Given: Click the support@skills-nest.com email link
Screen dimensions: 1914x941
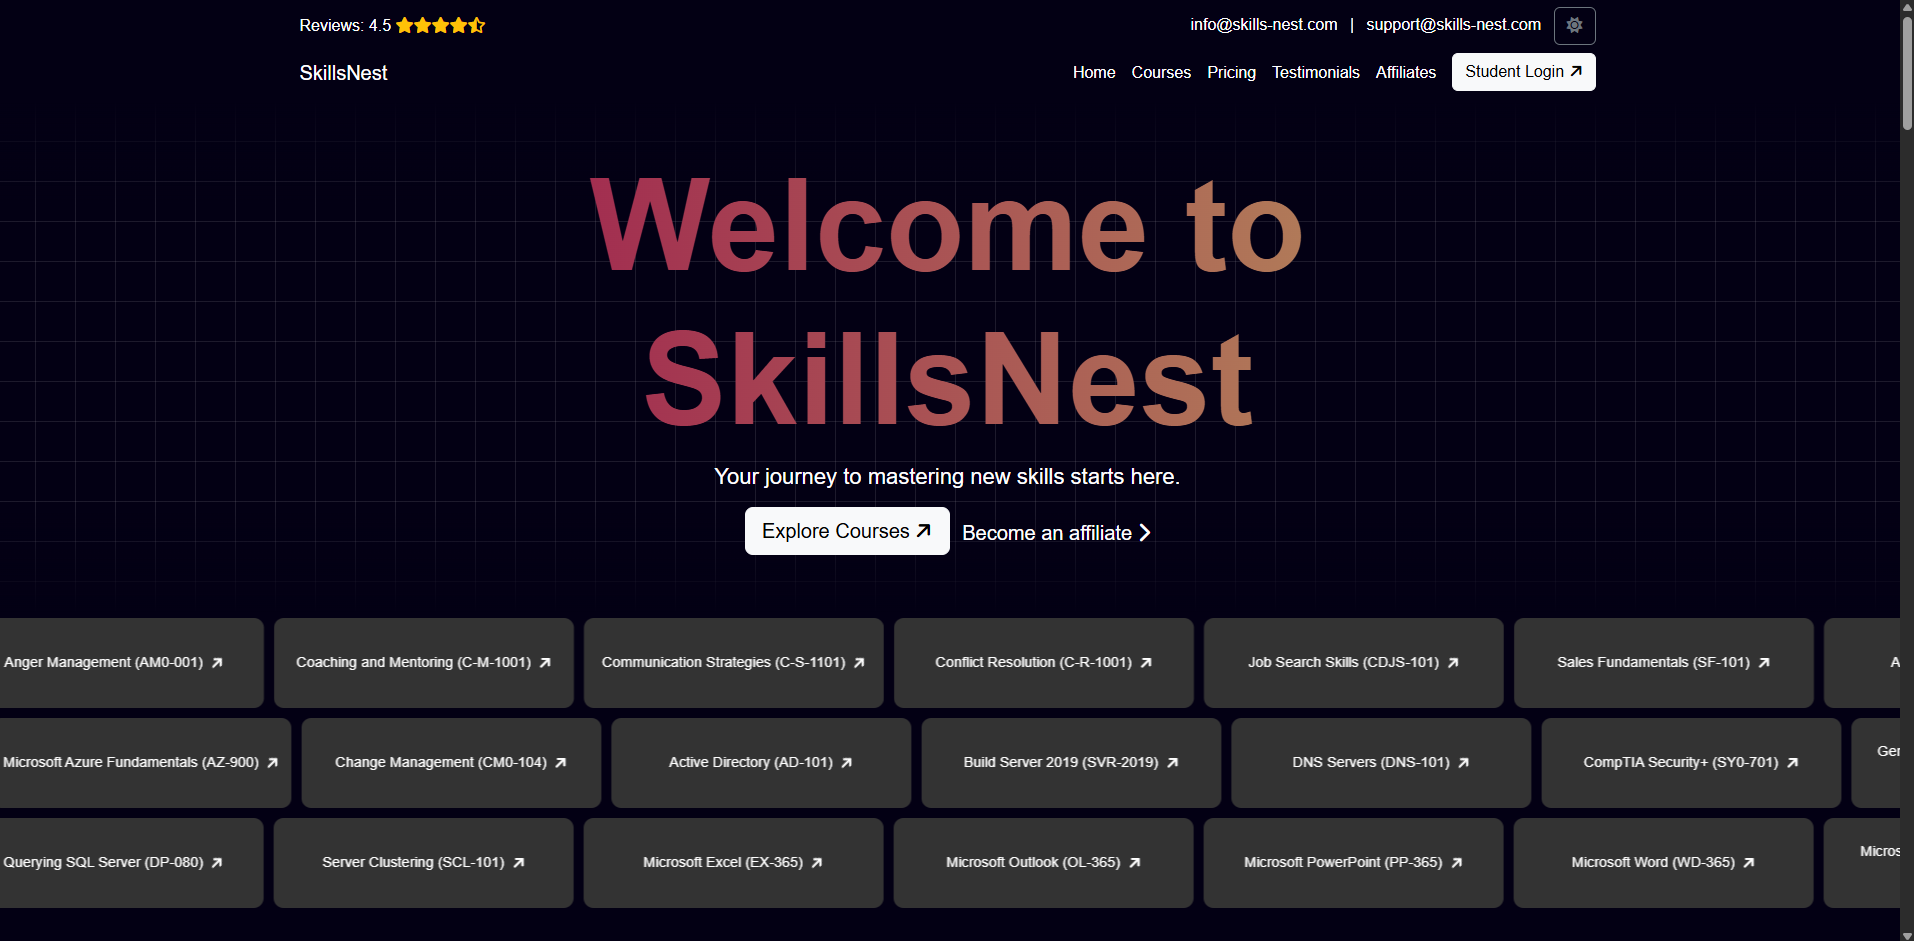Looking at the screenshot, I should [1453, 25].
